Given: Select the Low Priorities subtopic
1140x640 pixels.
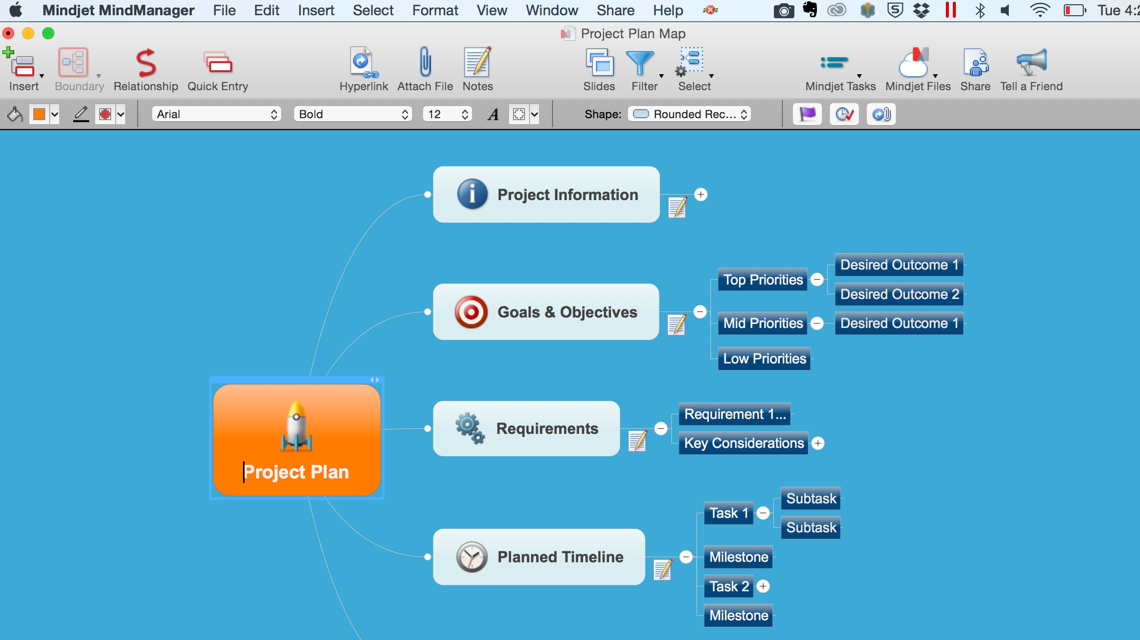Looking at the screenshot, I should point(764,359).
